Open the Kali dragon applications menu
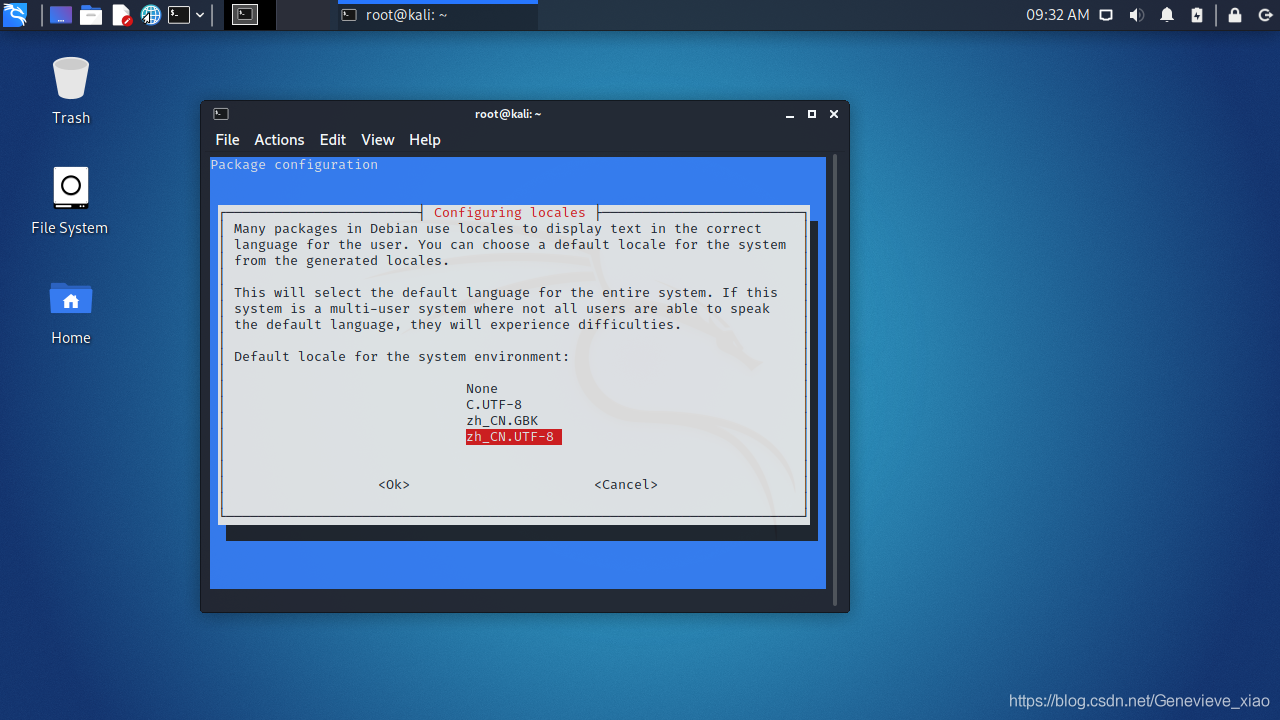Screen dimensions: 1280x720 [15, 15]
